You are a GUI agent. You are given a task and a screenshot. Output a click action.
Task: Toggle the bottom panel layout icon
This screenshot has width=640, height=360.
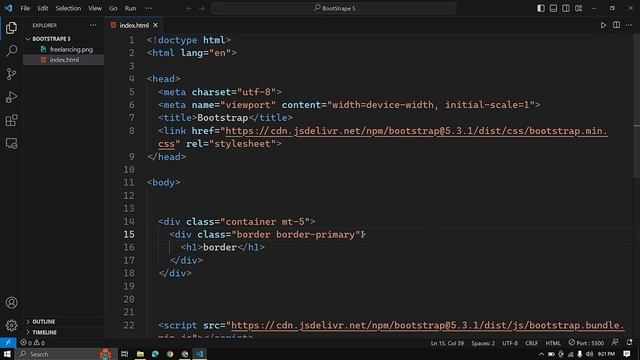tap(553, 8)
